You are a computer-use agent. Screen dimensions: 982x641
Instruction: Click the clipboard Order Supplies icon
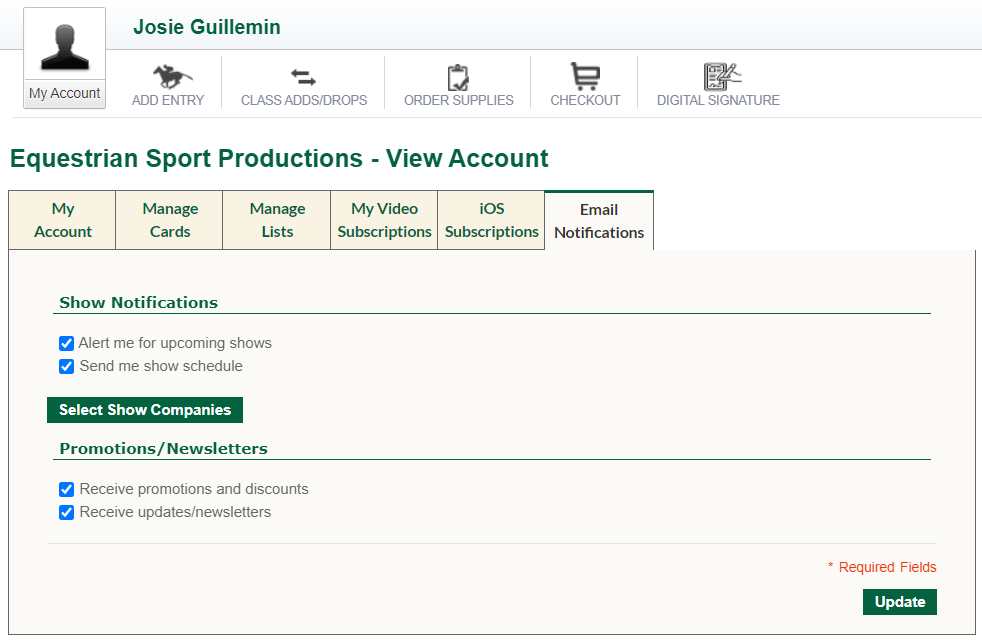(x=458, y=78)
